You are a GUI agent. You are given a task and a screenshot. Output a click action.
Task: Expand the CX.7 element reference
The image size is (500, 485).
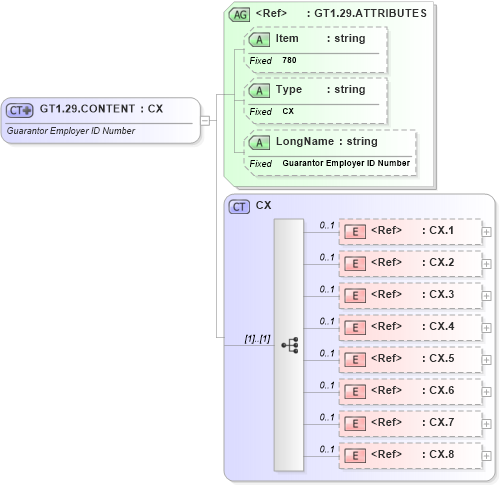point(486,424)
